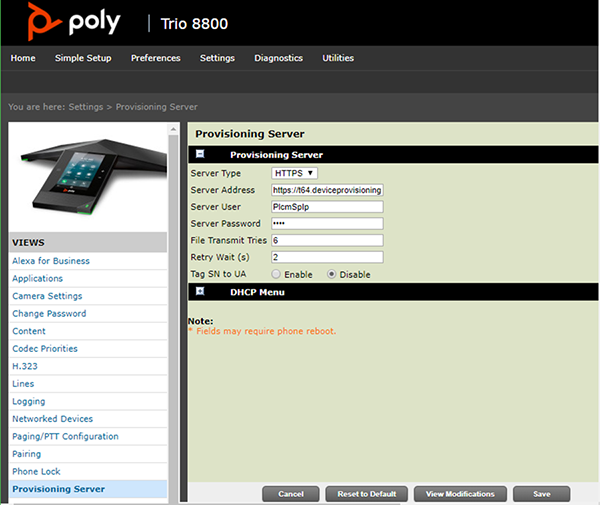Click the DHCP Menu section header bar

pyautogui.click(x=393, y=292)
